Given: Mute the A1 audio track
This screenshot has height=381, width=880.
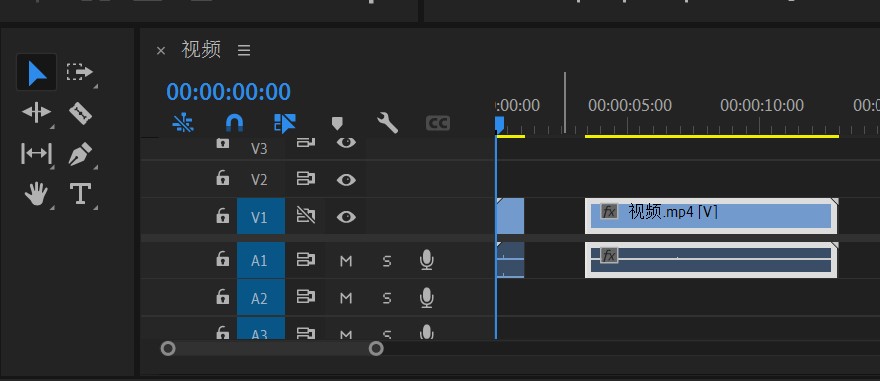Looking at the screenshot, I should (346, 261).
